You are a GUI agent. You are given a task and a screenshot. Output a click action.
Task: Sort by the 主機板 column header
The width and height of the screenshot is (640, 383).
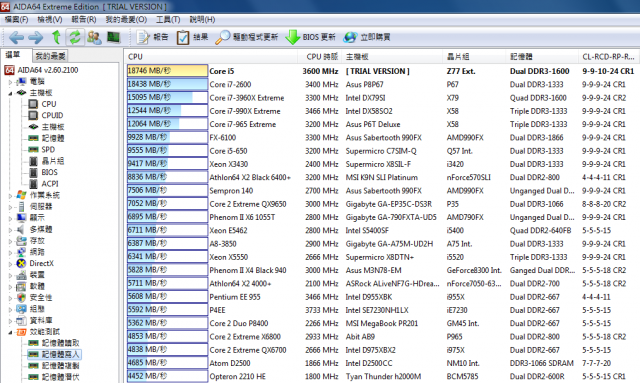(x=392, y=57)
